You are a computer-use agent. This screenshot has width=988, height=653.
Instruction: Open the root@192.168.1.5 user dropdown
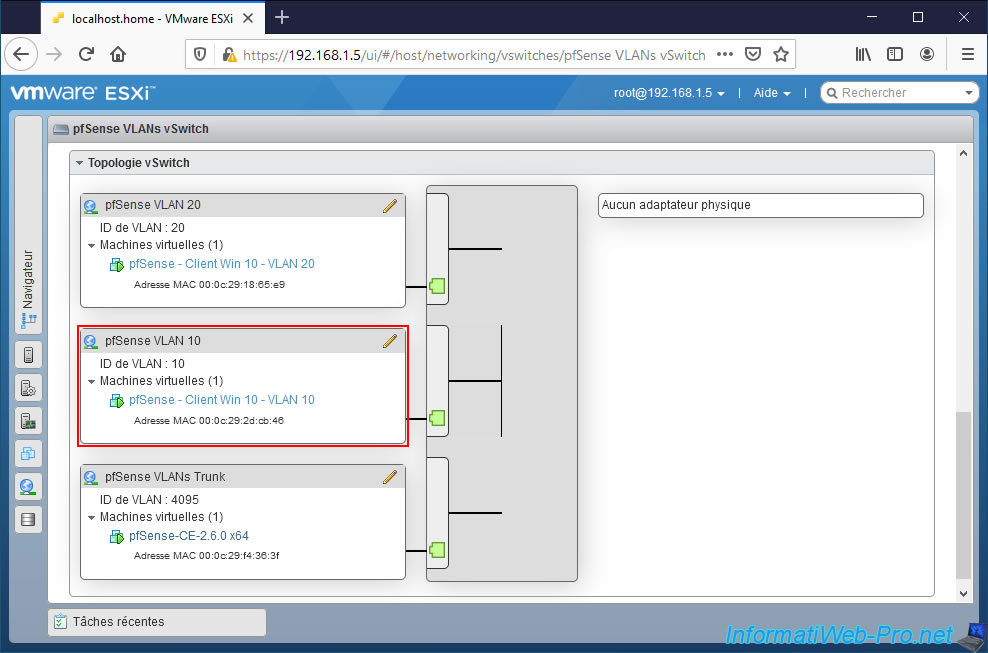click(x=669, y=93)
